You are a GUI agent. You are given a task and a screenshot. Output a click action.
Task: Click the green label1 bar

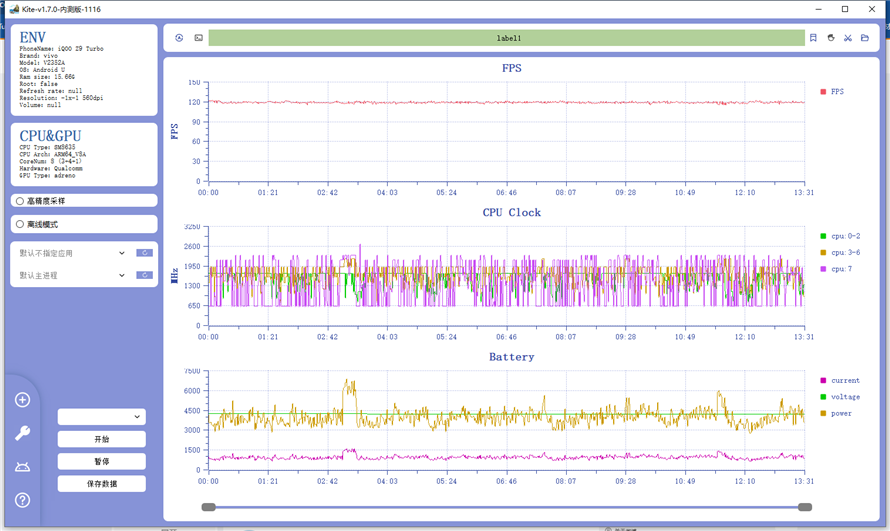pos(507,38)
